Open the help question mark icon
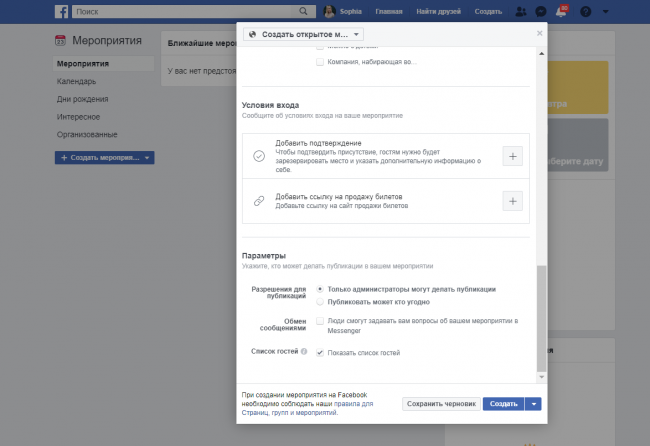The width and height of the screenshot is (650, 446). 585,11
